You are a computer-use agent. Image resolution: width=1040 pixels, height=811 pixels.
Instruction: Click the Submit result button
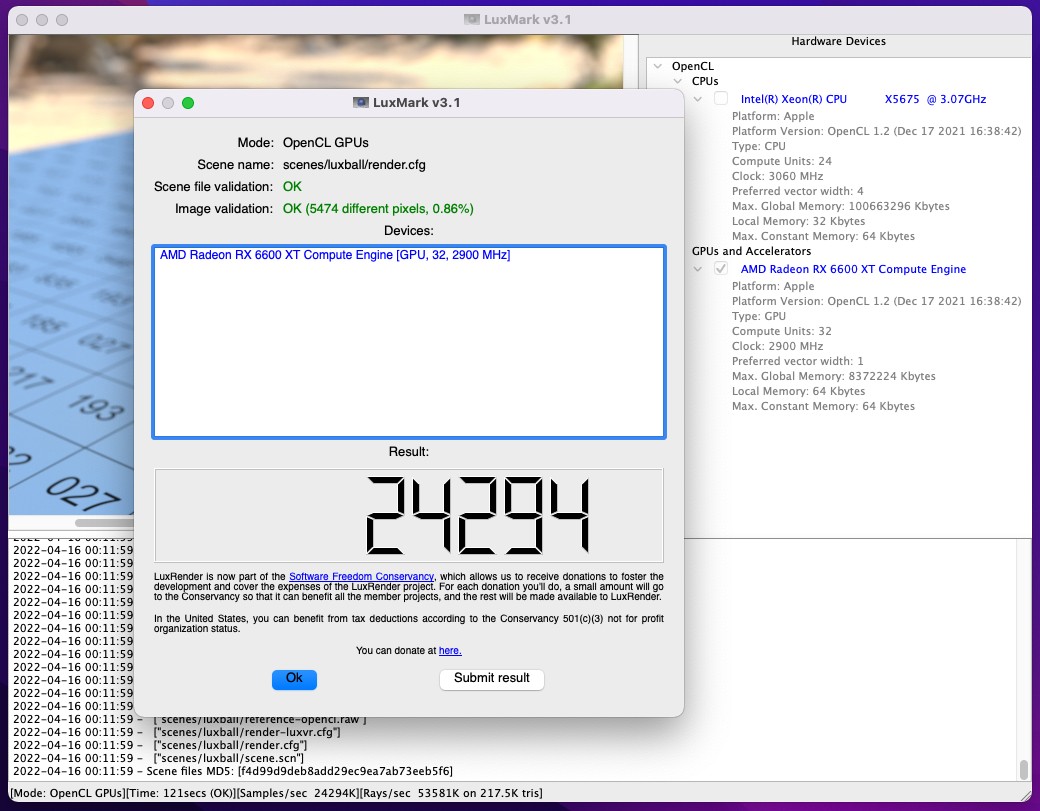pyautogui.click(x=491, y=678)
